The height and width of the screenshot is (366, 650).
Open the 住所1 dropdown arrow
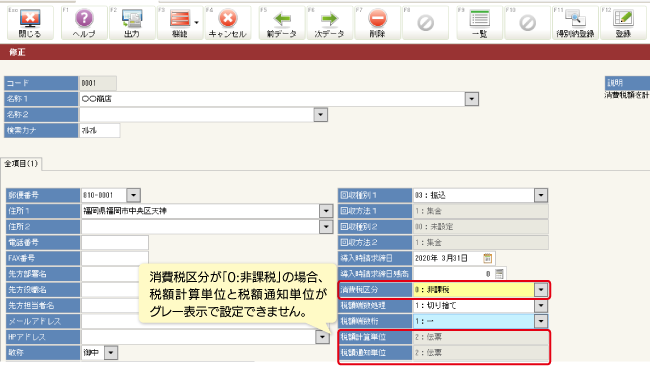[326, 211]
